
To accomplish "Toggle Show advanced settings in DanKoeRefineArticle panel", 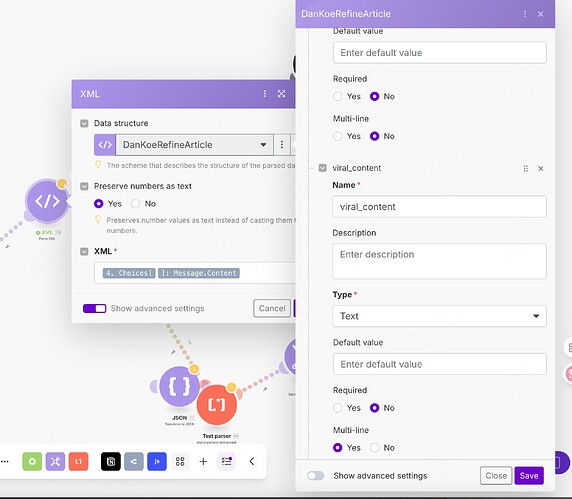I will pos(316,476).
